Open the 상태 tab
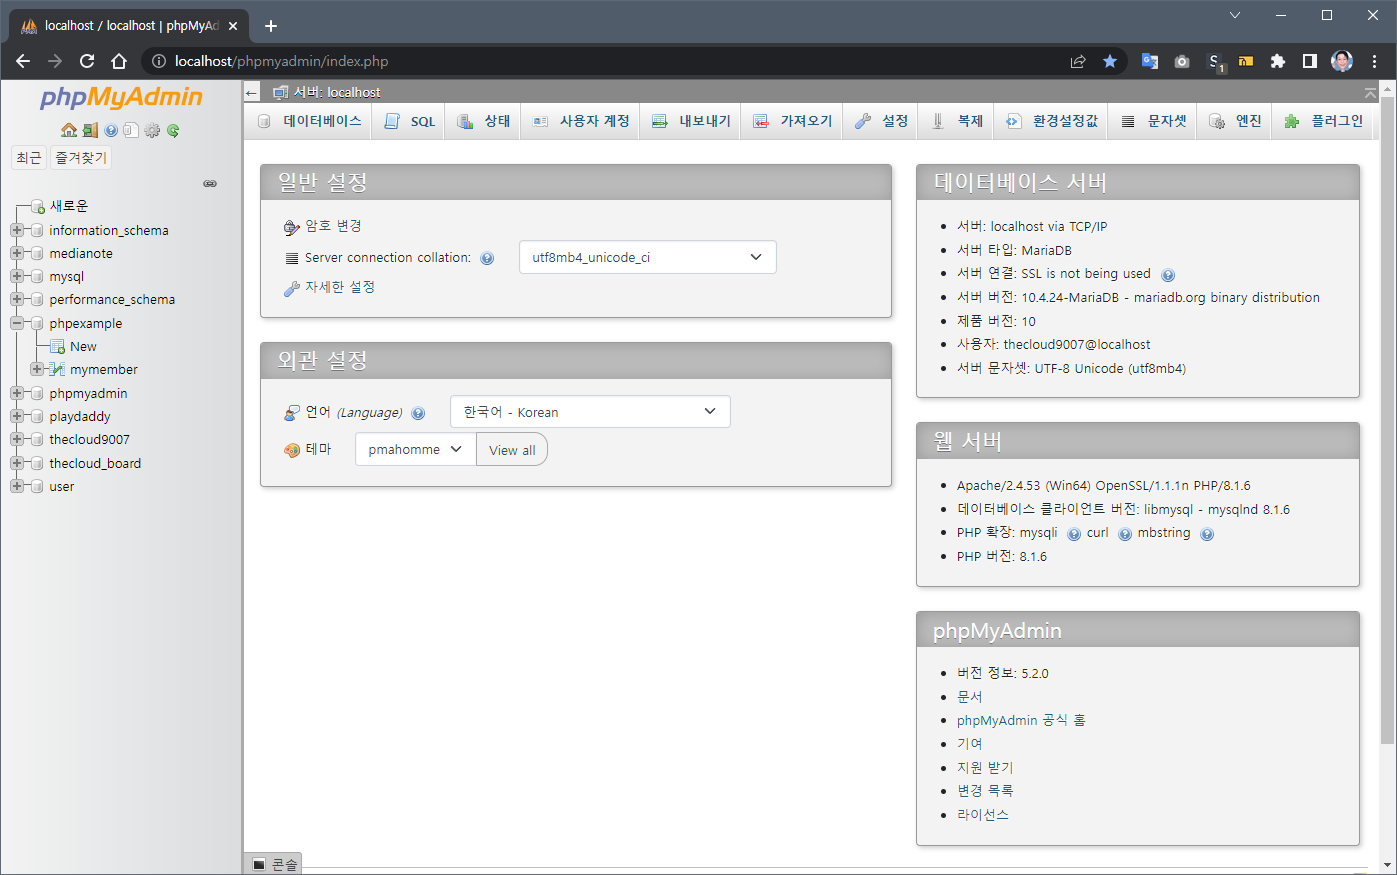The width and height of the screenshot is (1397, 875). [483, 121]
